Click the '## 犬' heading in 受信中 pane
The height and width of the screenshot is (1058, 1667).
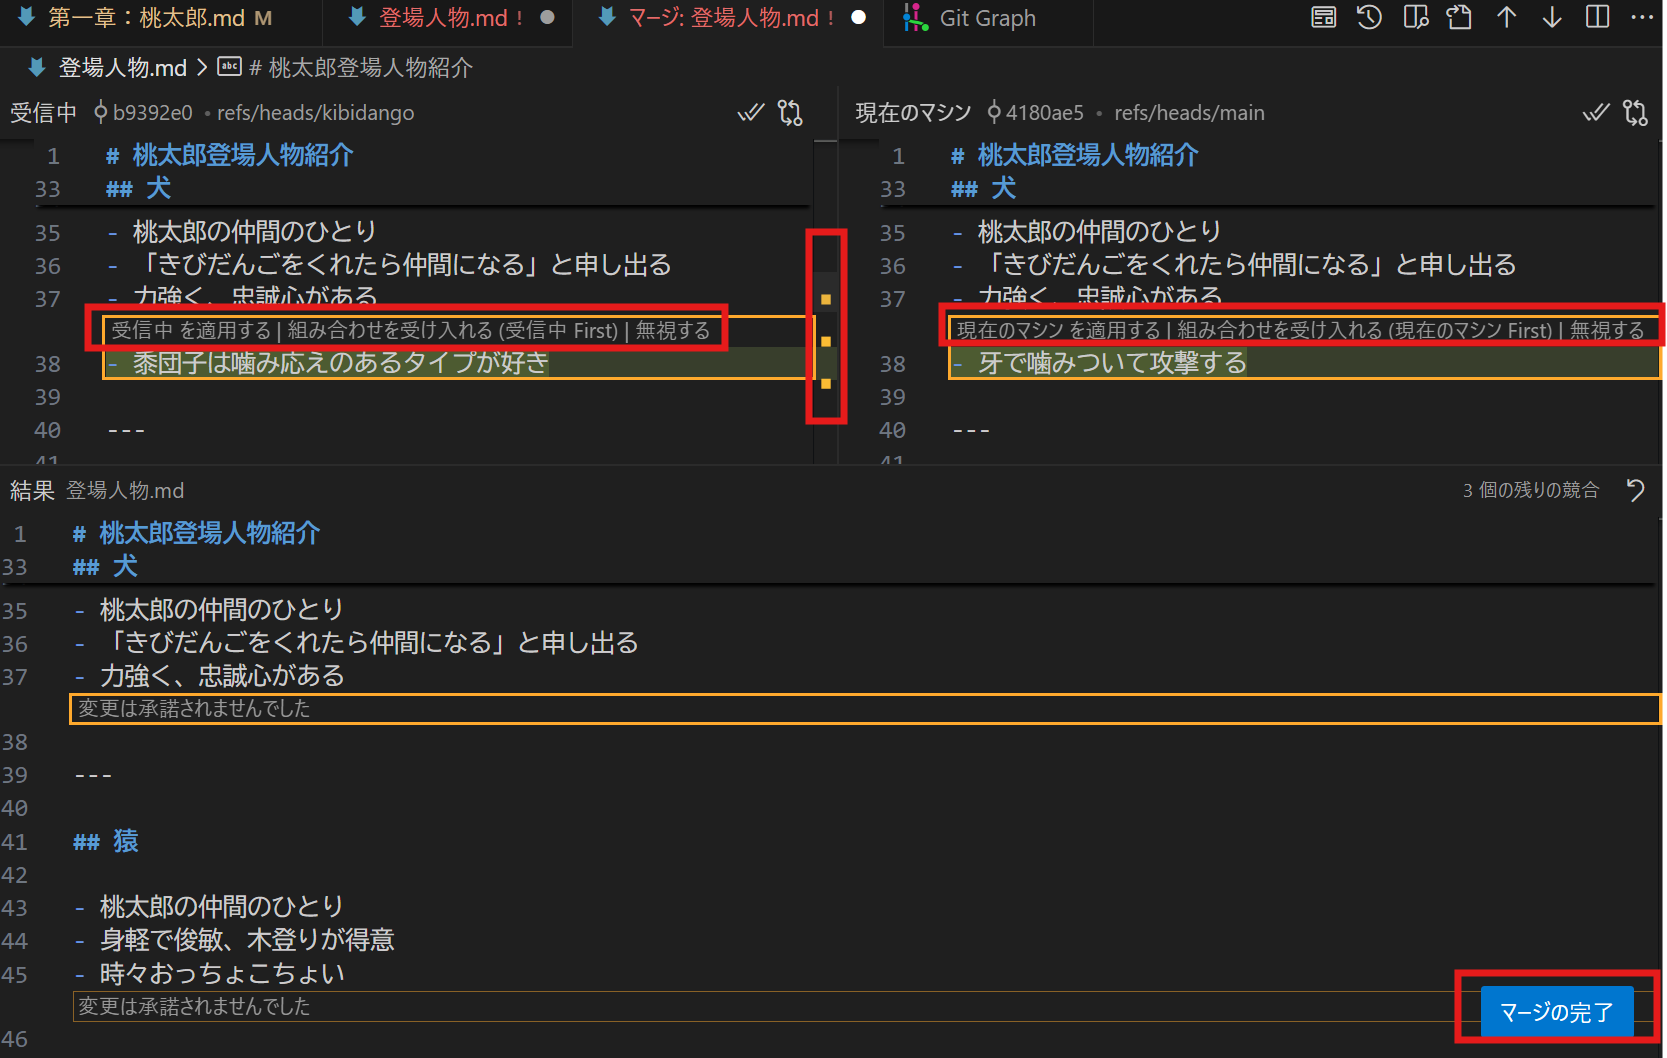[x=139, y=188]
